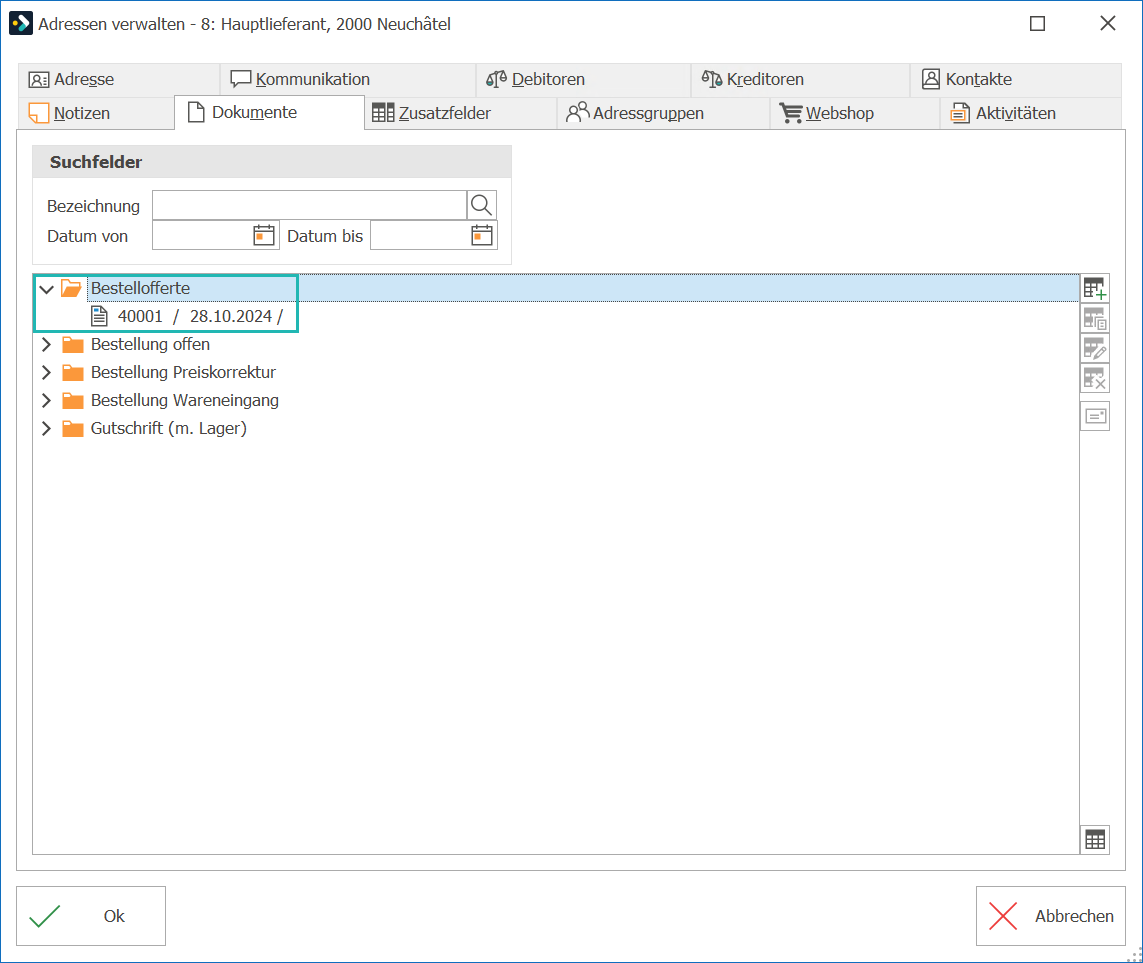The height and width of the screenshot is (963, 1143).
Task: Select the Gutschrift (m. Lager) label
Action: [168, 429]
